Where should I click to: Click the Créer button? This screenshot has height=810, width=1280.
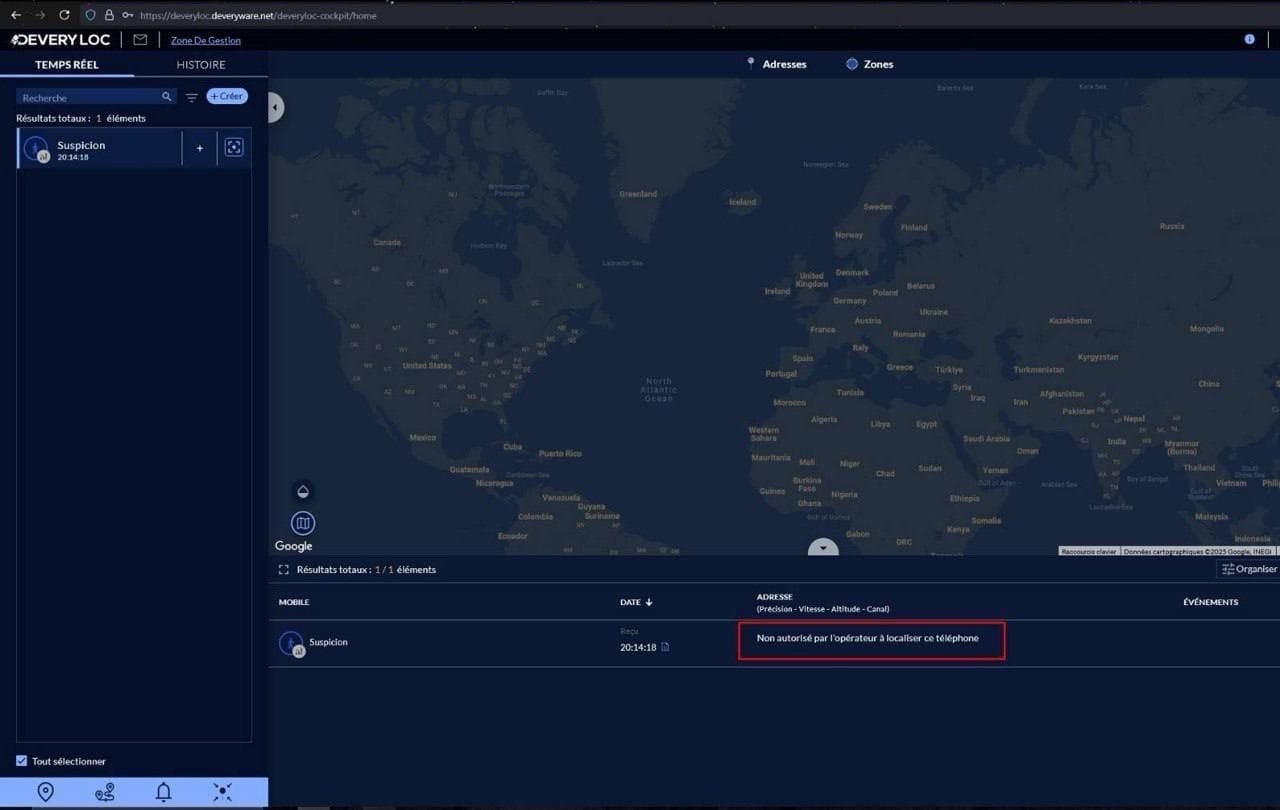tap(227, 96)
